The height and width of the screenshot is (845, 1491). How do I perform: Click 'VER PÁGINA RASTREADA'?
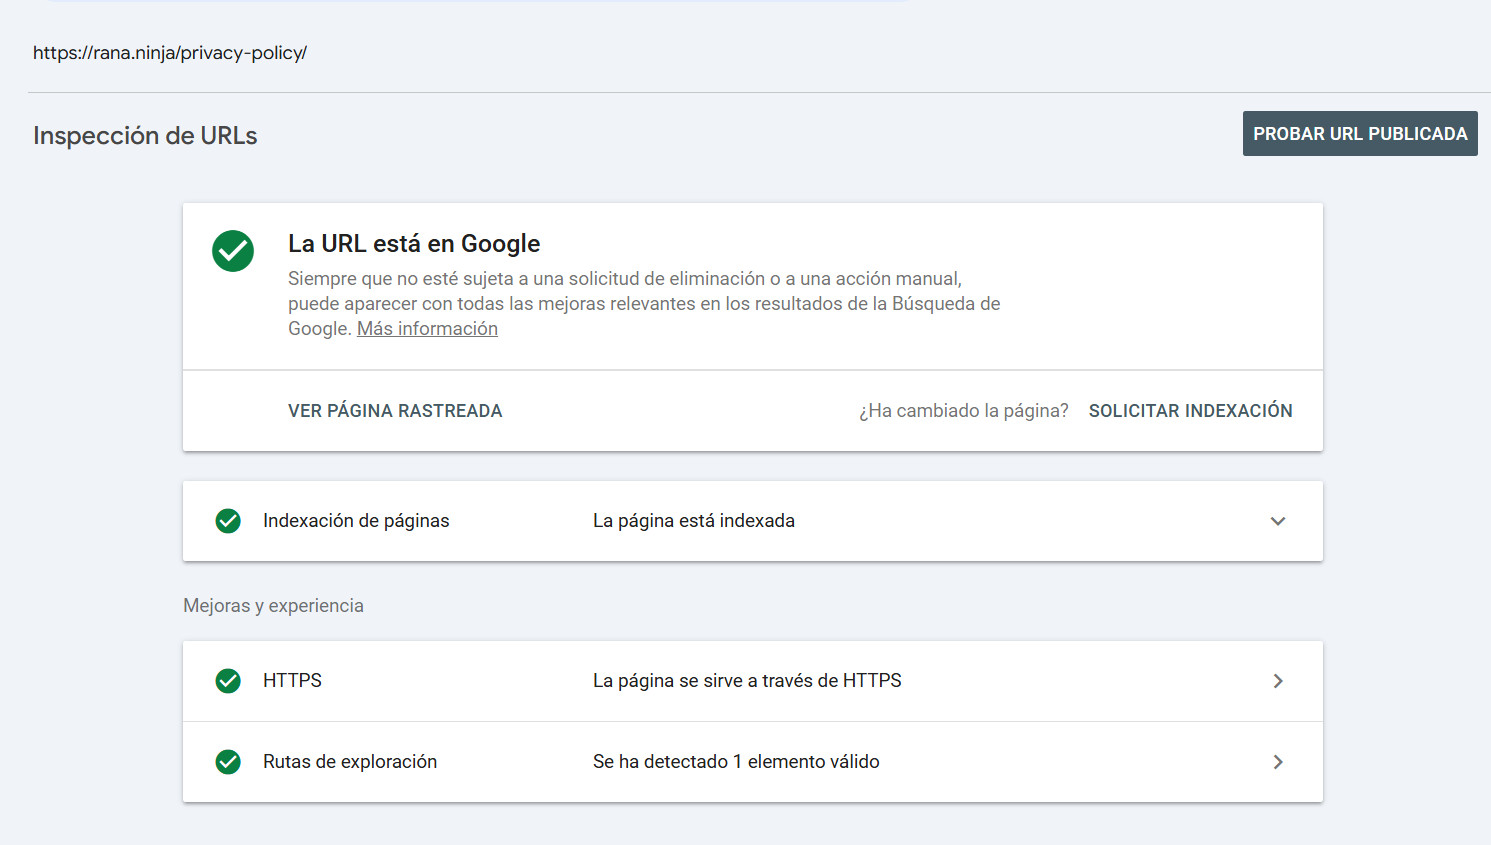pyautogui.click(x=395, y=410)
